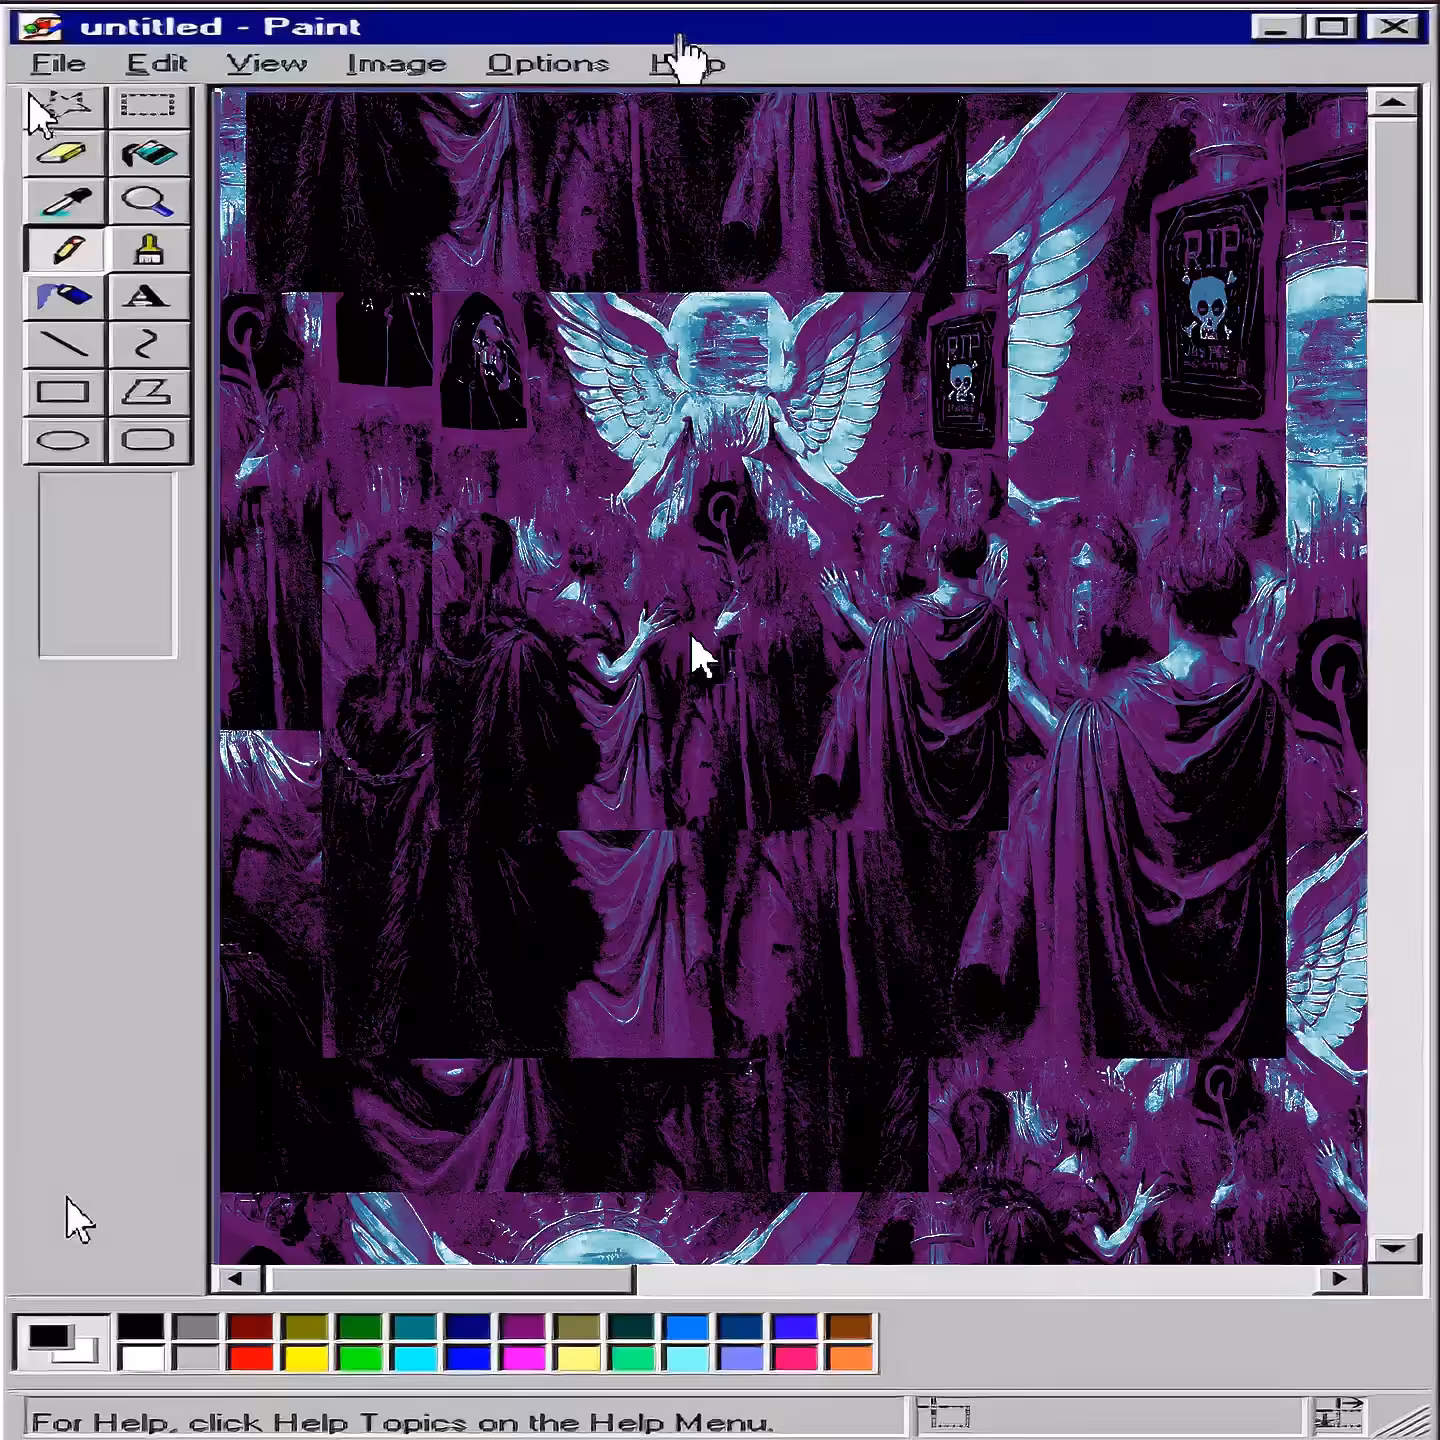
Task: Click the Paint icon in the title bar
Action: (41, 27)
